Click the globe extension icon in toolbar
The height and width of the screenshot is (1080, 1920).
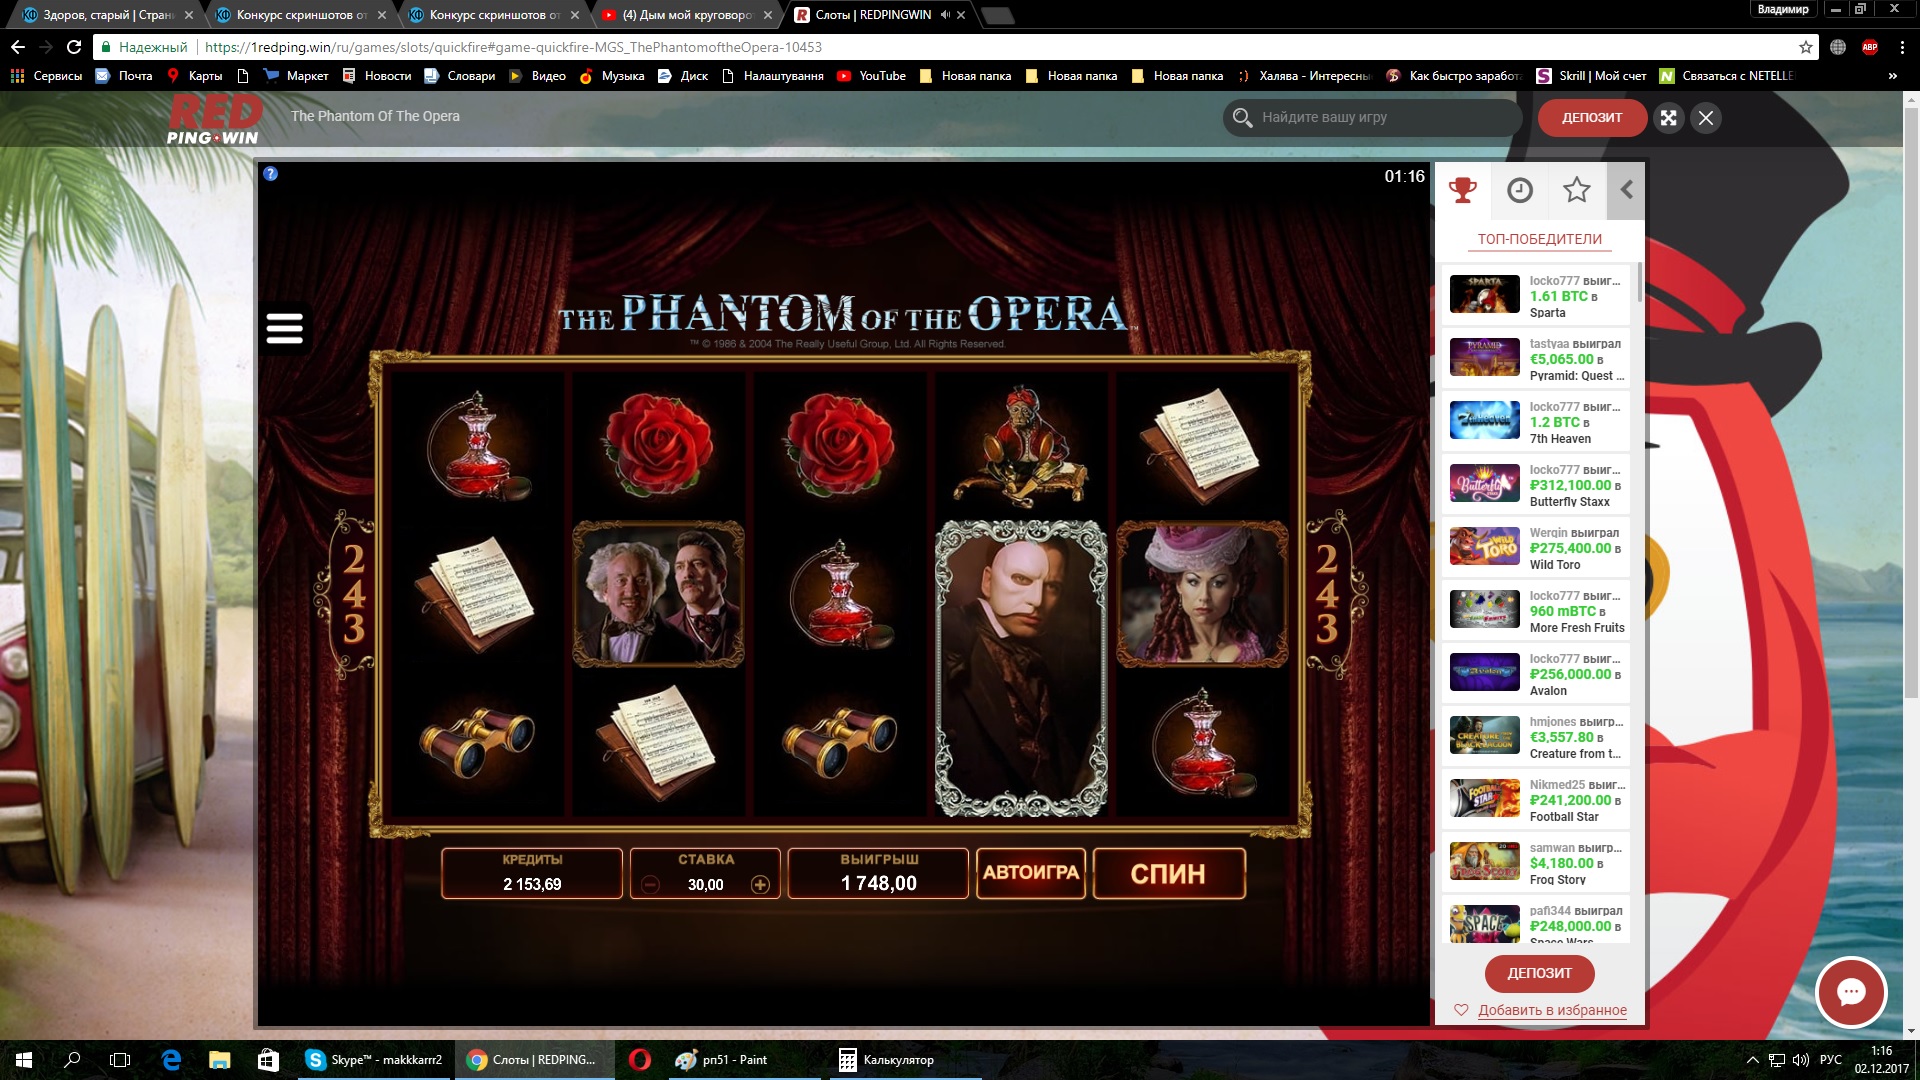pos(1838,47)
